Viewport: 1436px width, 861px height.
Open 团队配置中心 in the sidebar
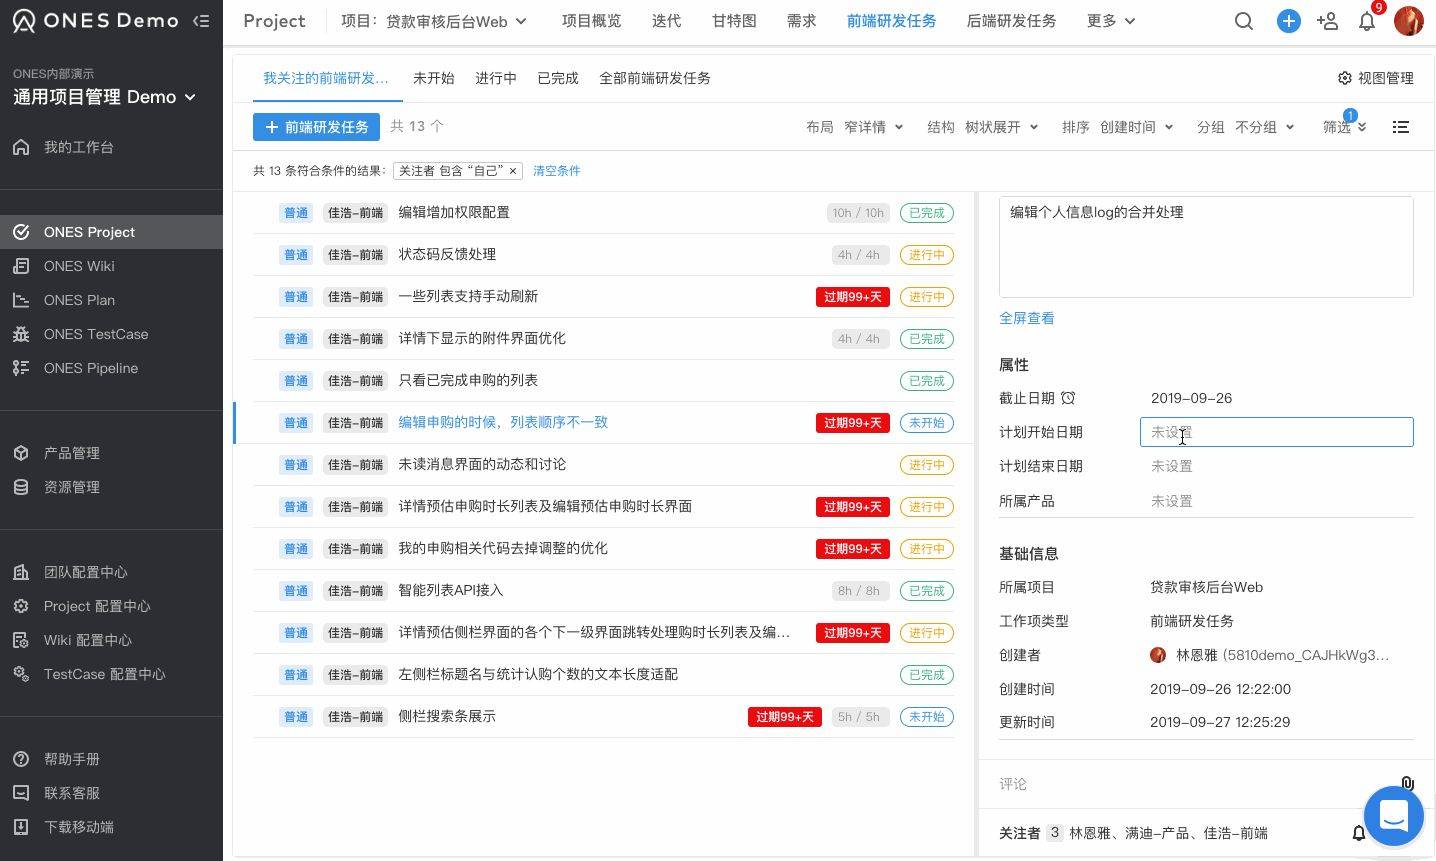pyautogui.click(x=85, y=572)
